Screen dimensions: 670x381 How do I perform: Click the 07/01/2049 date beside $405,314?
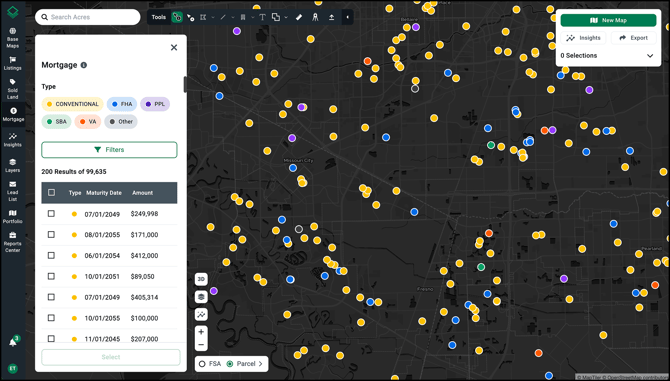[102, 297]
